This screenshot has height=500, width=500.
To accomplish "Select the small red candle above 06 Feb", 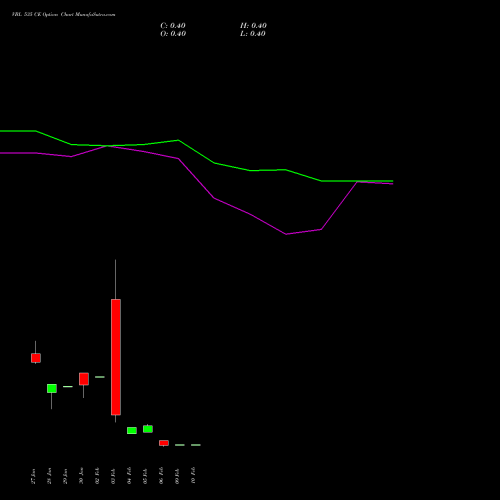I will point(164,443).
